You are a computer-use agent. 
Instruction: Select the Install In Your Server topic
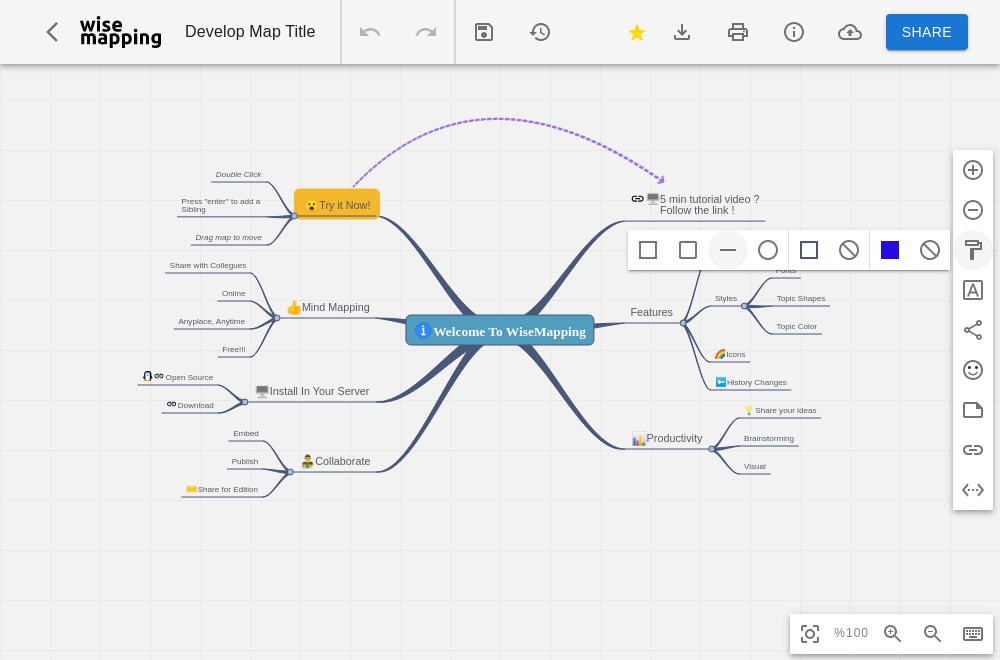312,392
